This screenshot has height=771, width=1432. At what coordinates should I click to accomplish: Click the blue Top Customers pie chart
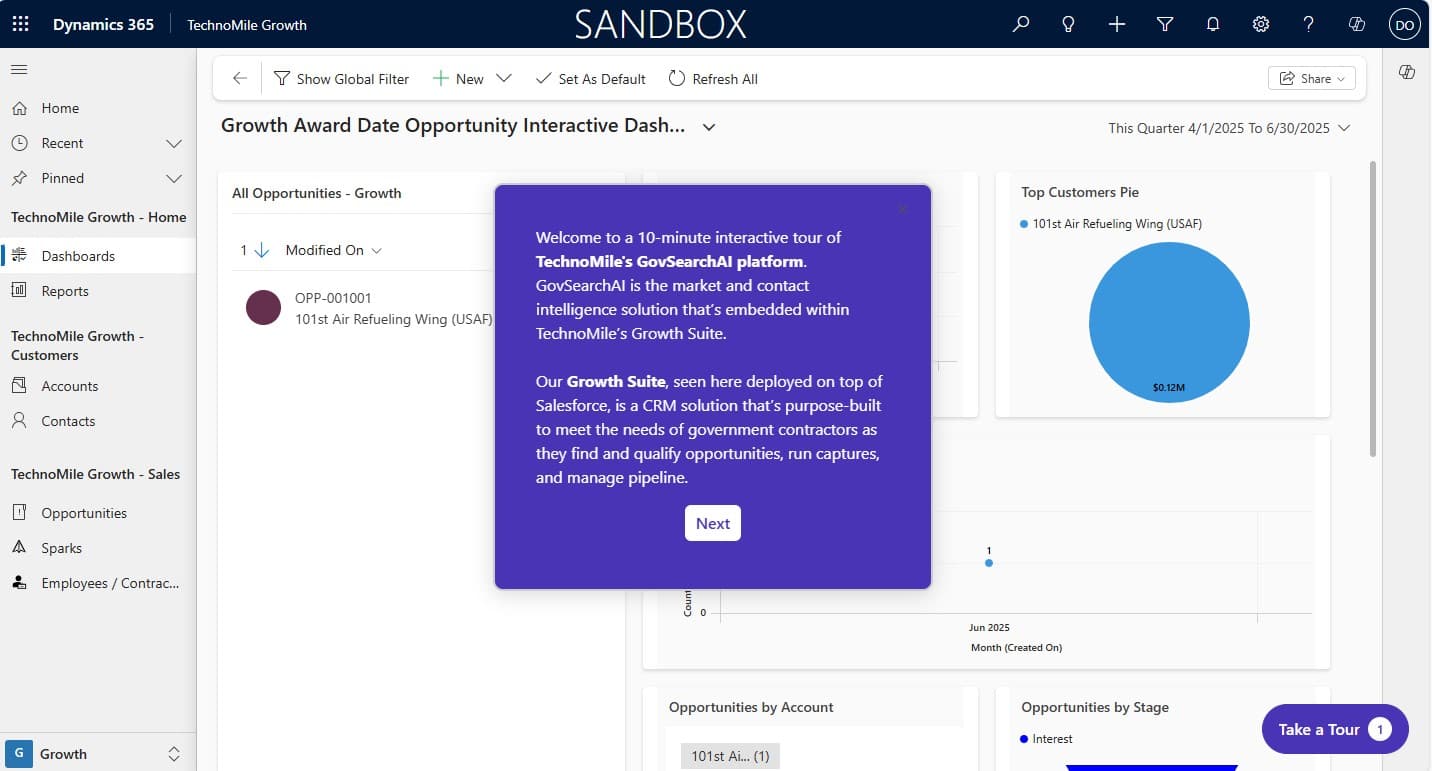click(x=1168, y=322)
